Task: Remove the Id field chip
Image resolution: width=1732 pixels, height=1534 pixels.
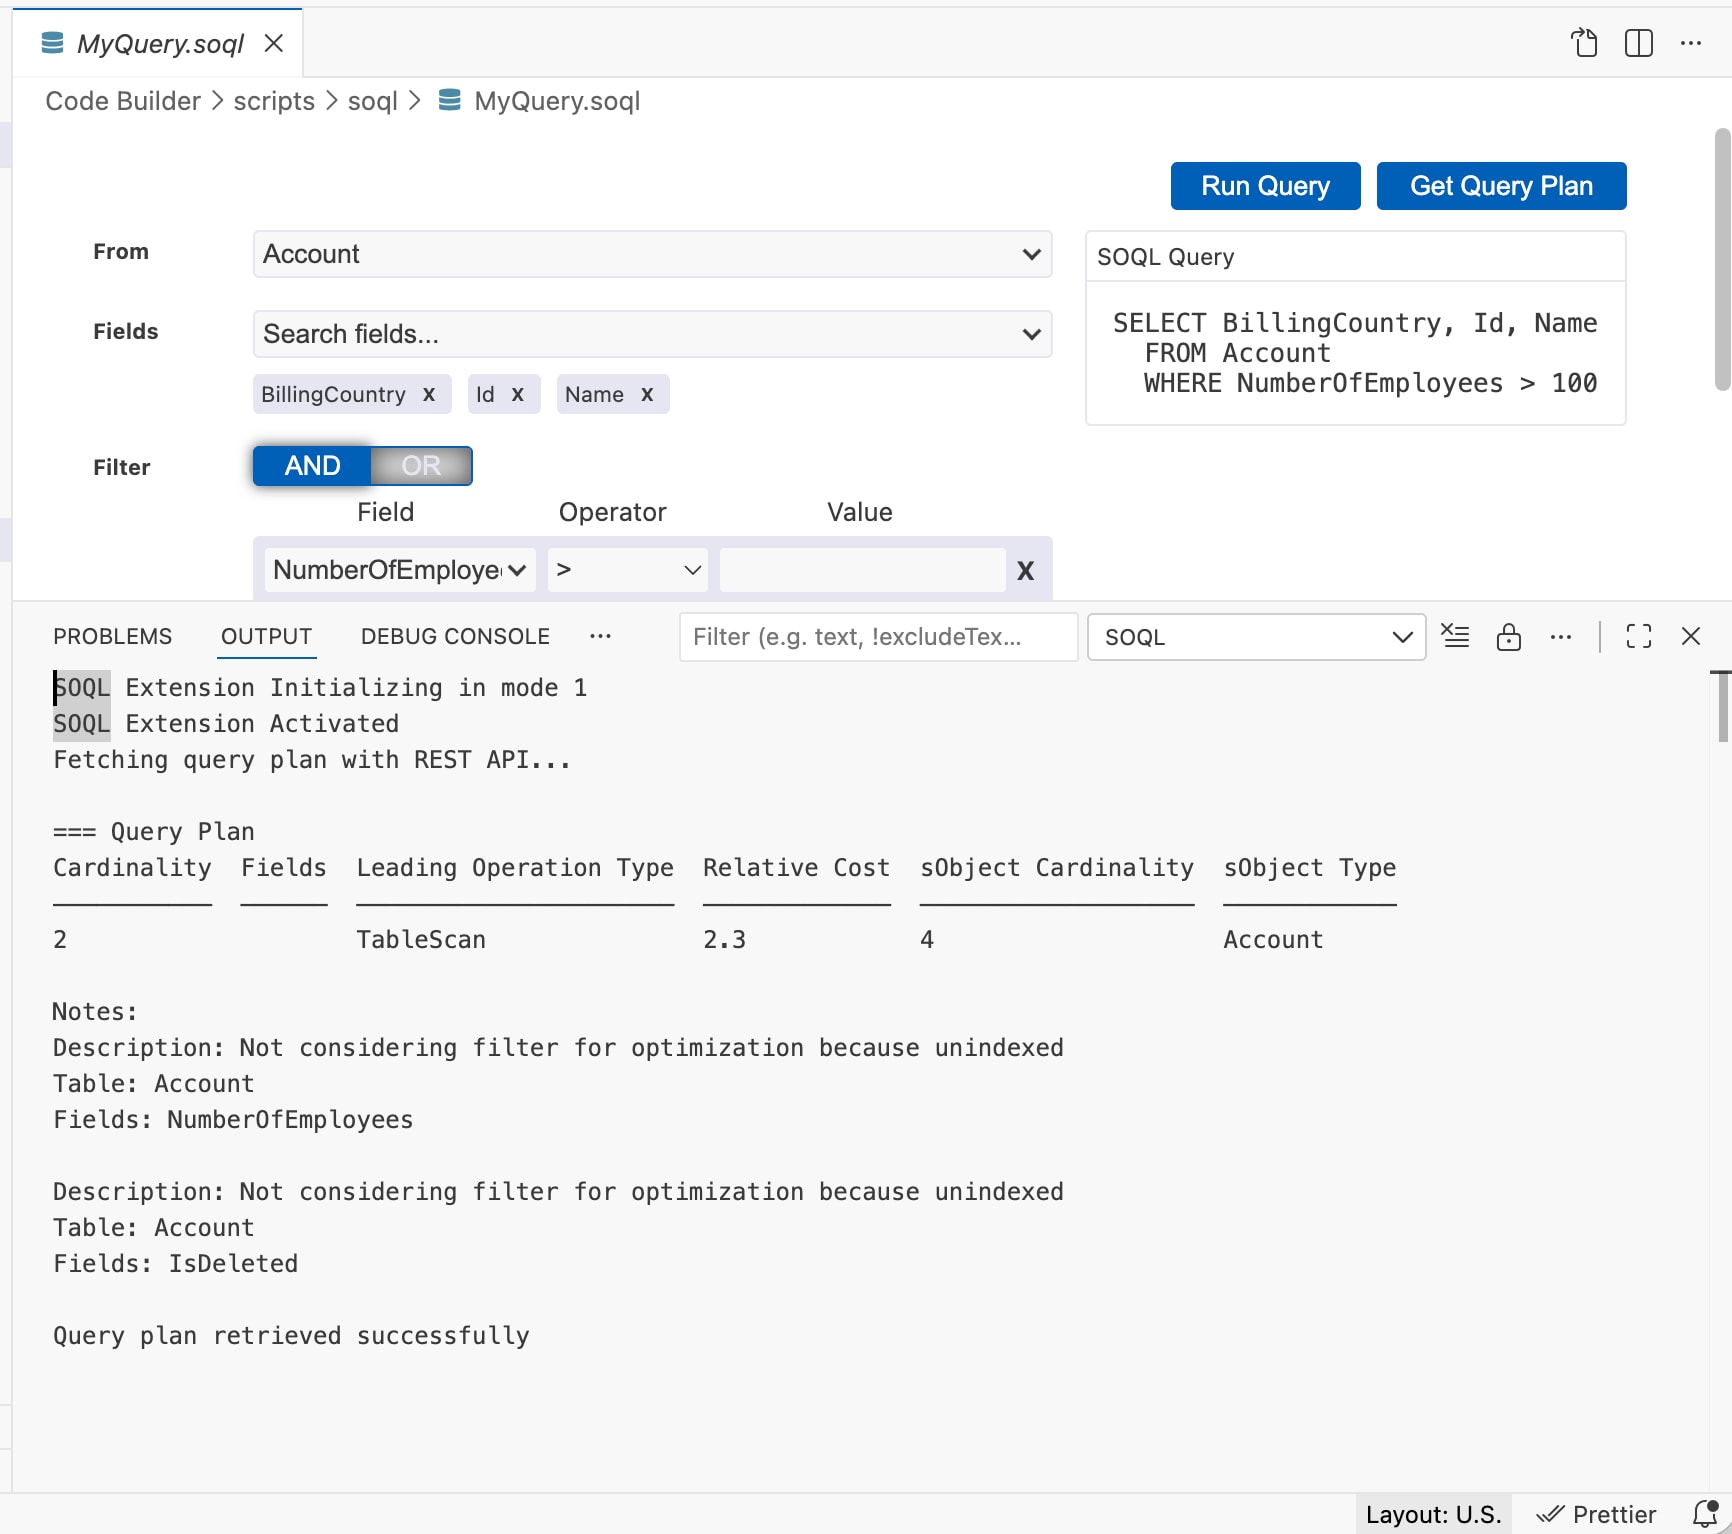Action: 519,394
